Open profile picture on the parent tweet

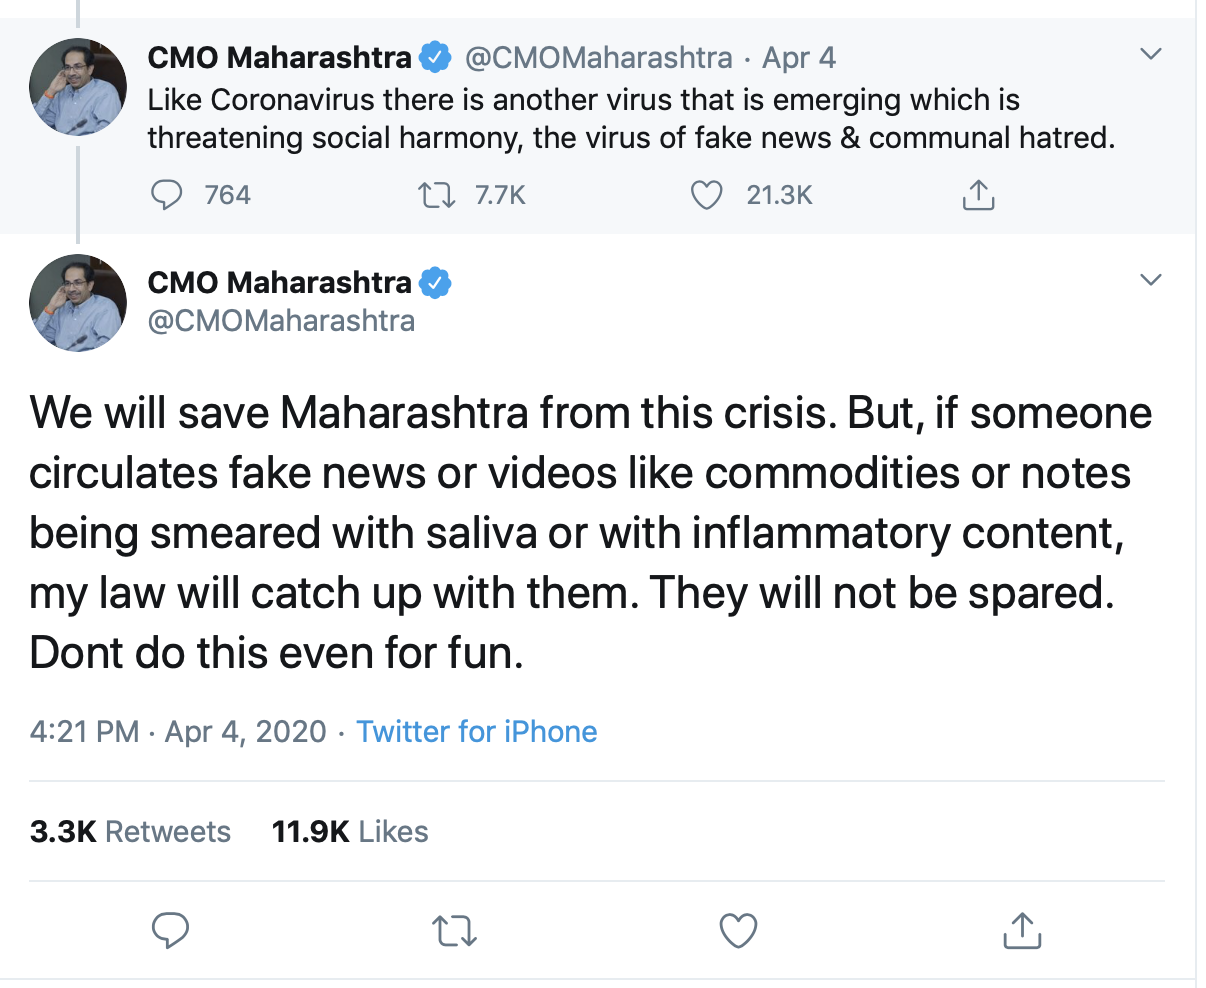coord(78,87)
